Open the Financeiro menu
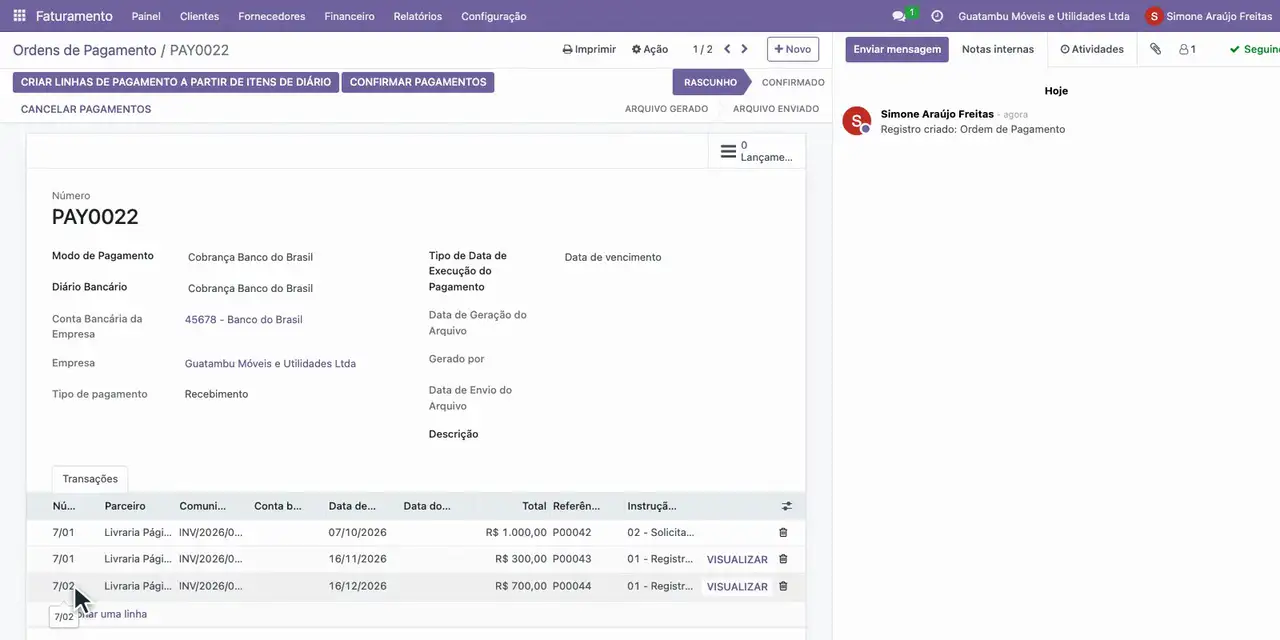The image size is (1280, 640). pos(349,16)
